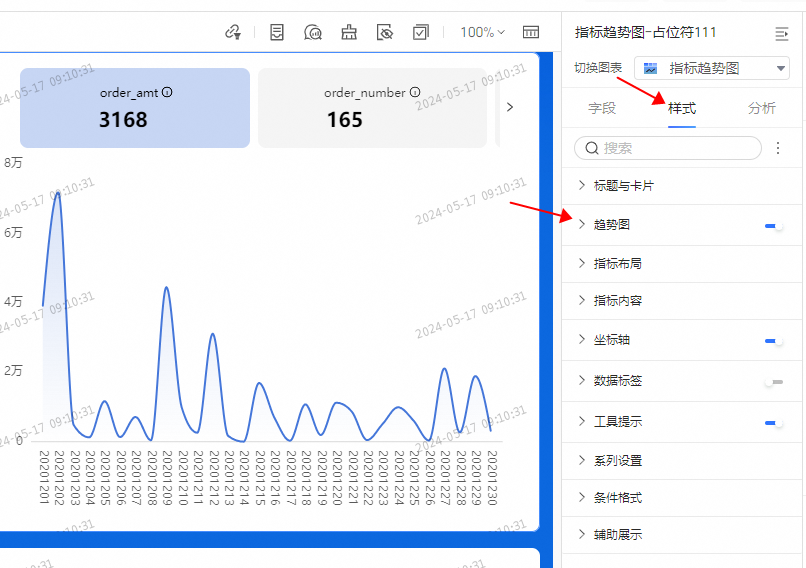Collapse the panel via top-right menu icon
This screenshot has width=806, height=568.
tap(782, 34)
